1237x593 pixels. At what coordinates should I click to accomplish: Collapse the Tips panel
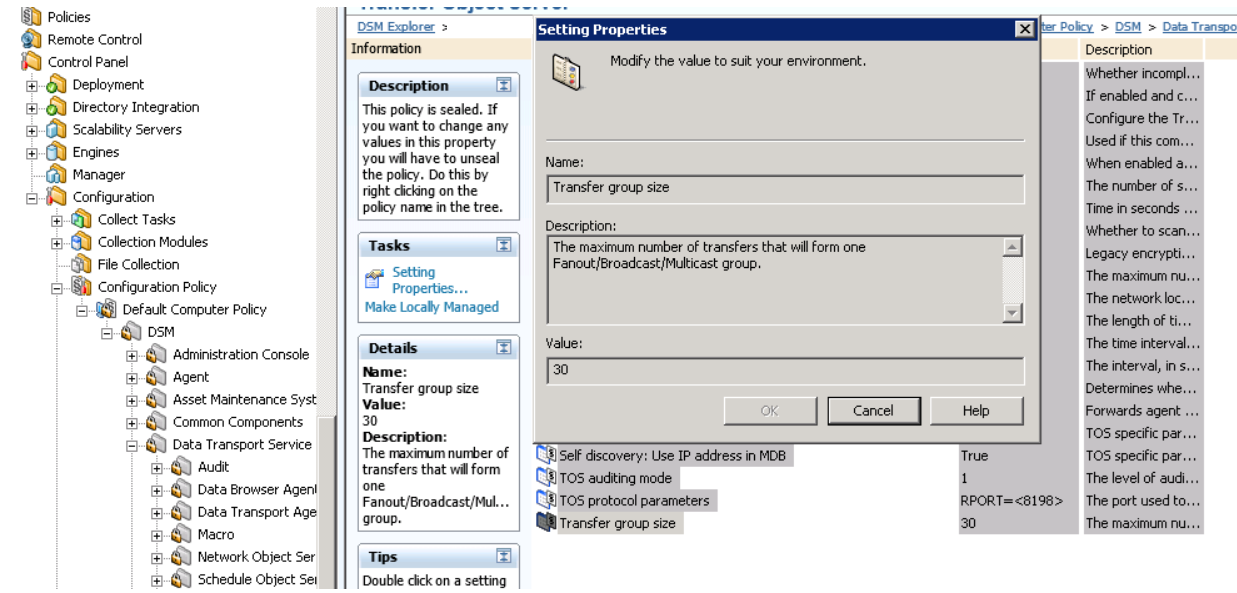coord(503,557)
